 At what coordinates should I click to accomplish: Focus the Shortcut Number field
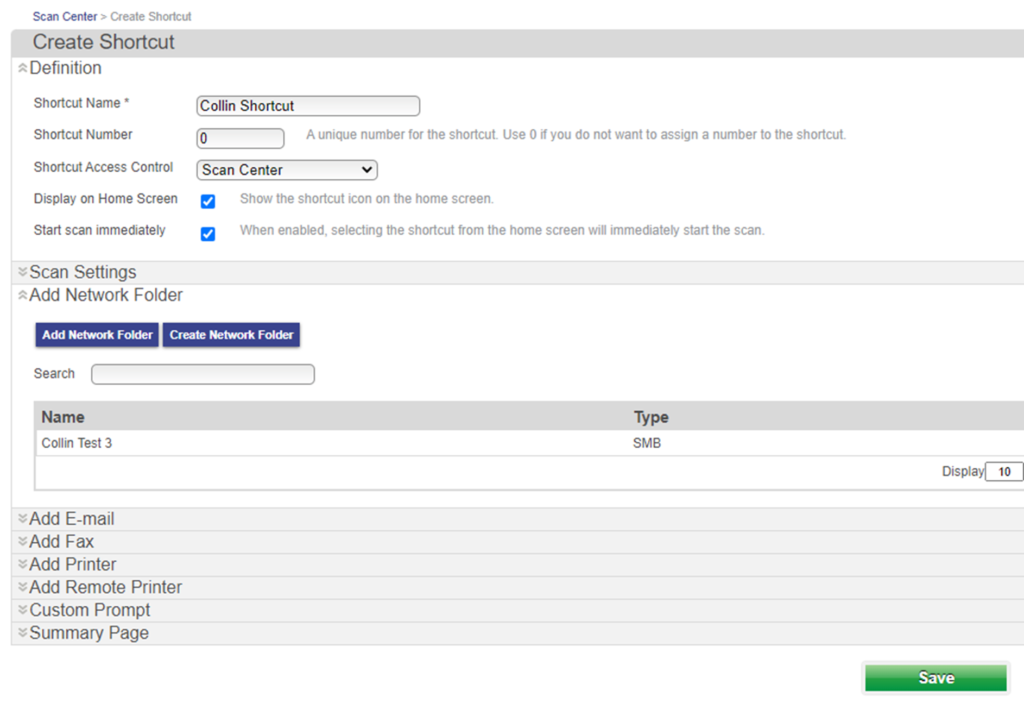click(240, 138)
